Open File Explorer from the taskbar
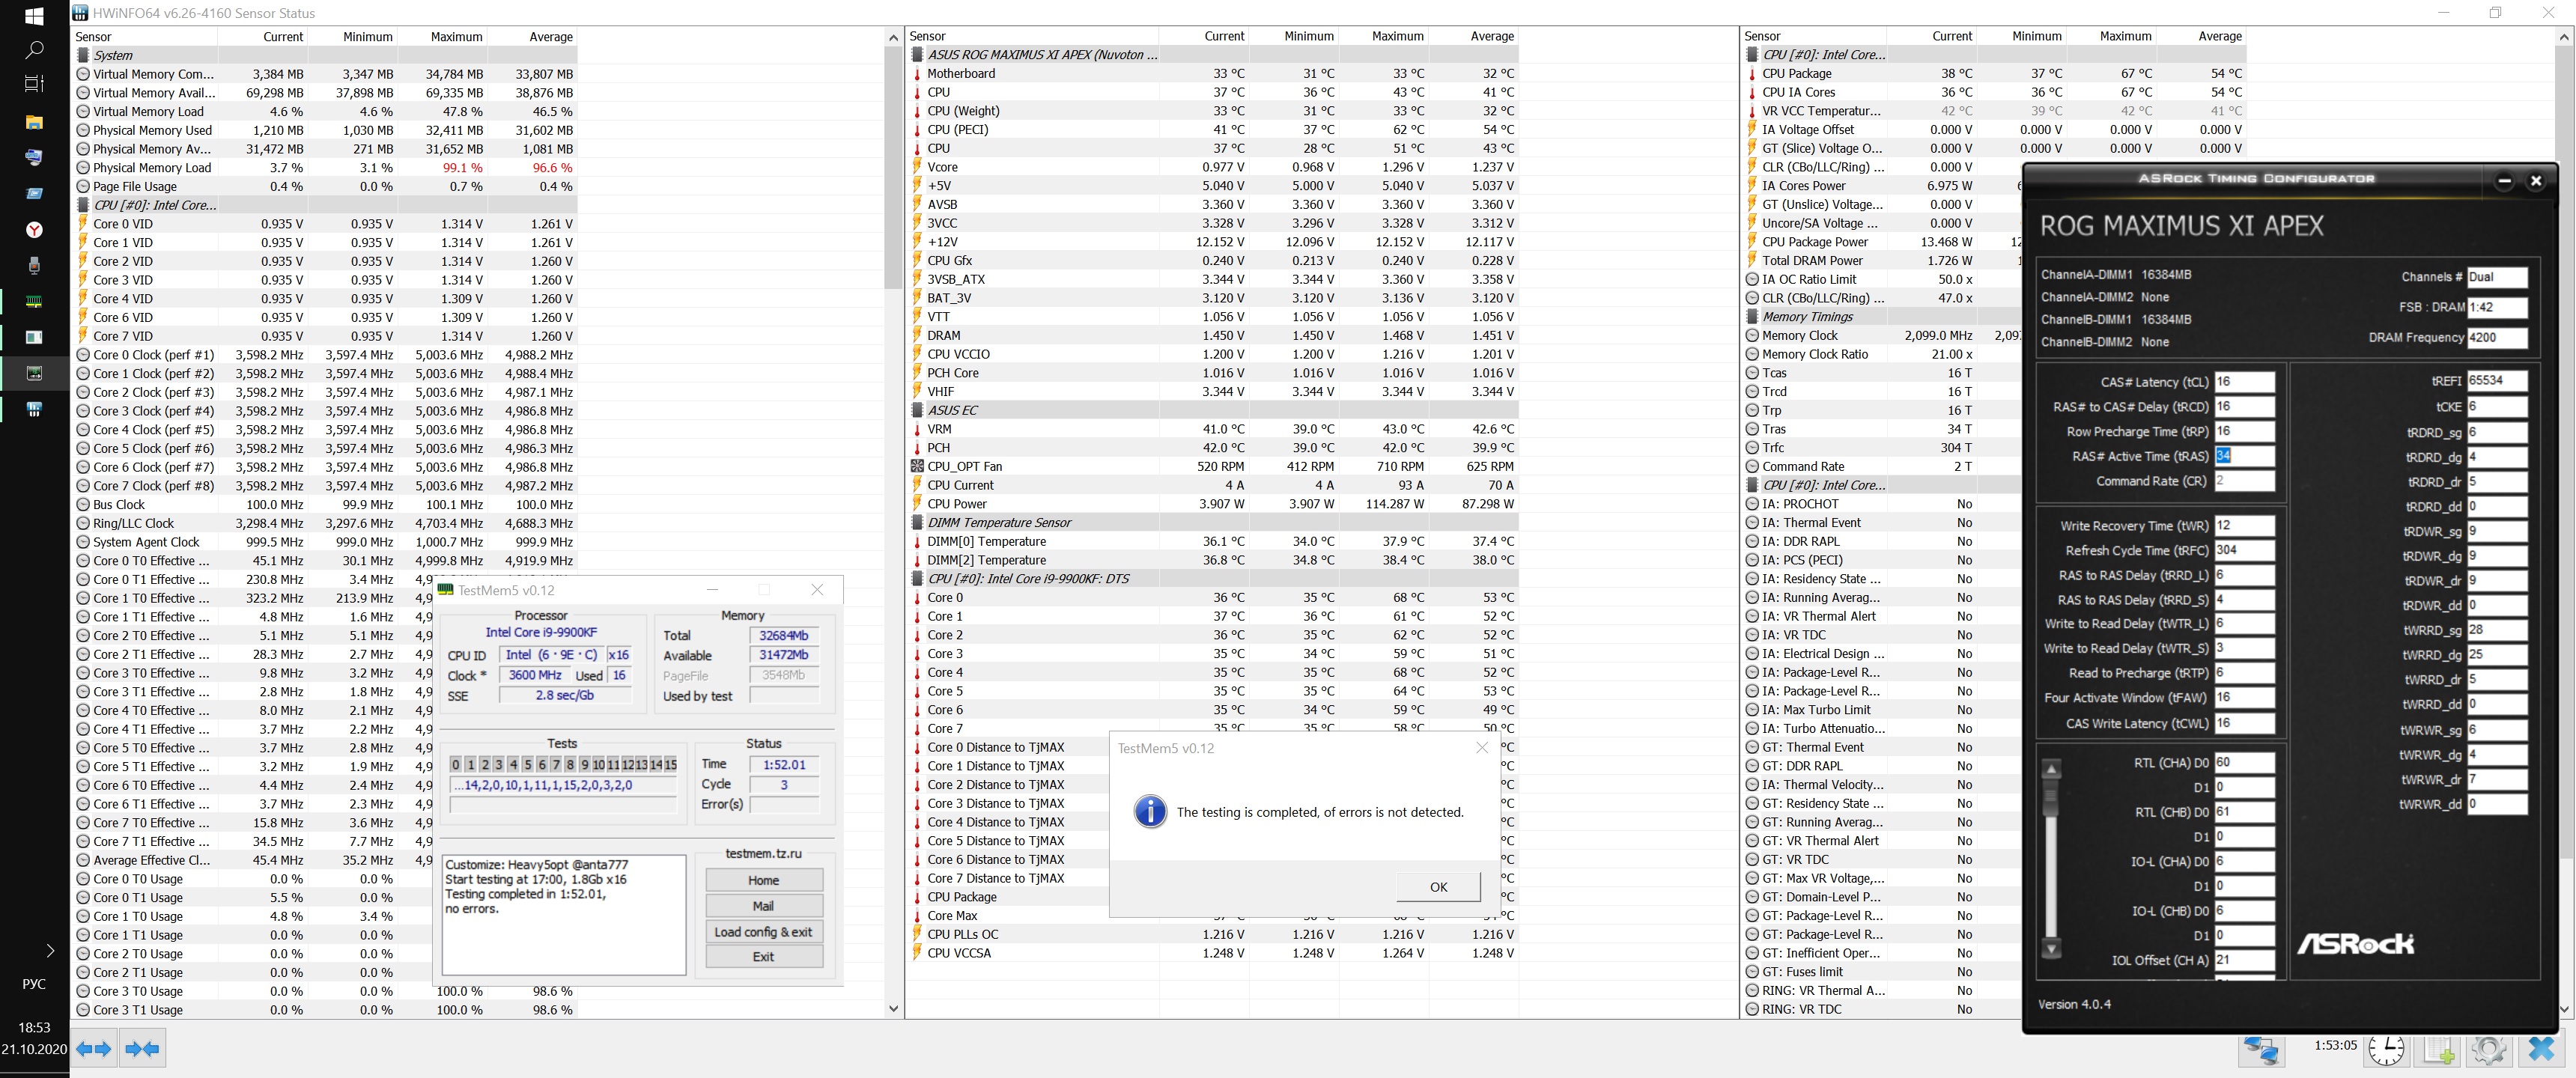Image resolution: width=2576 pixels, height=1078 pixels. [x=34, y=122]
